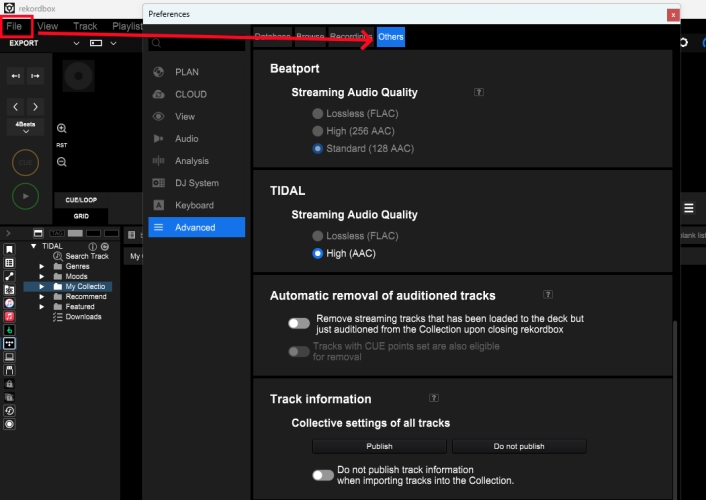This screenshot has width=706, height=500.
Task: Expand the Featured folder
Action: point(42,307)
